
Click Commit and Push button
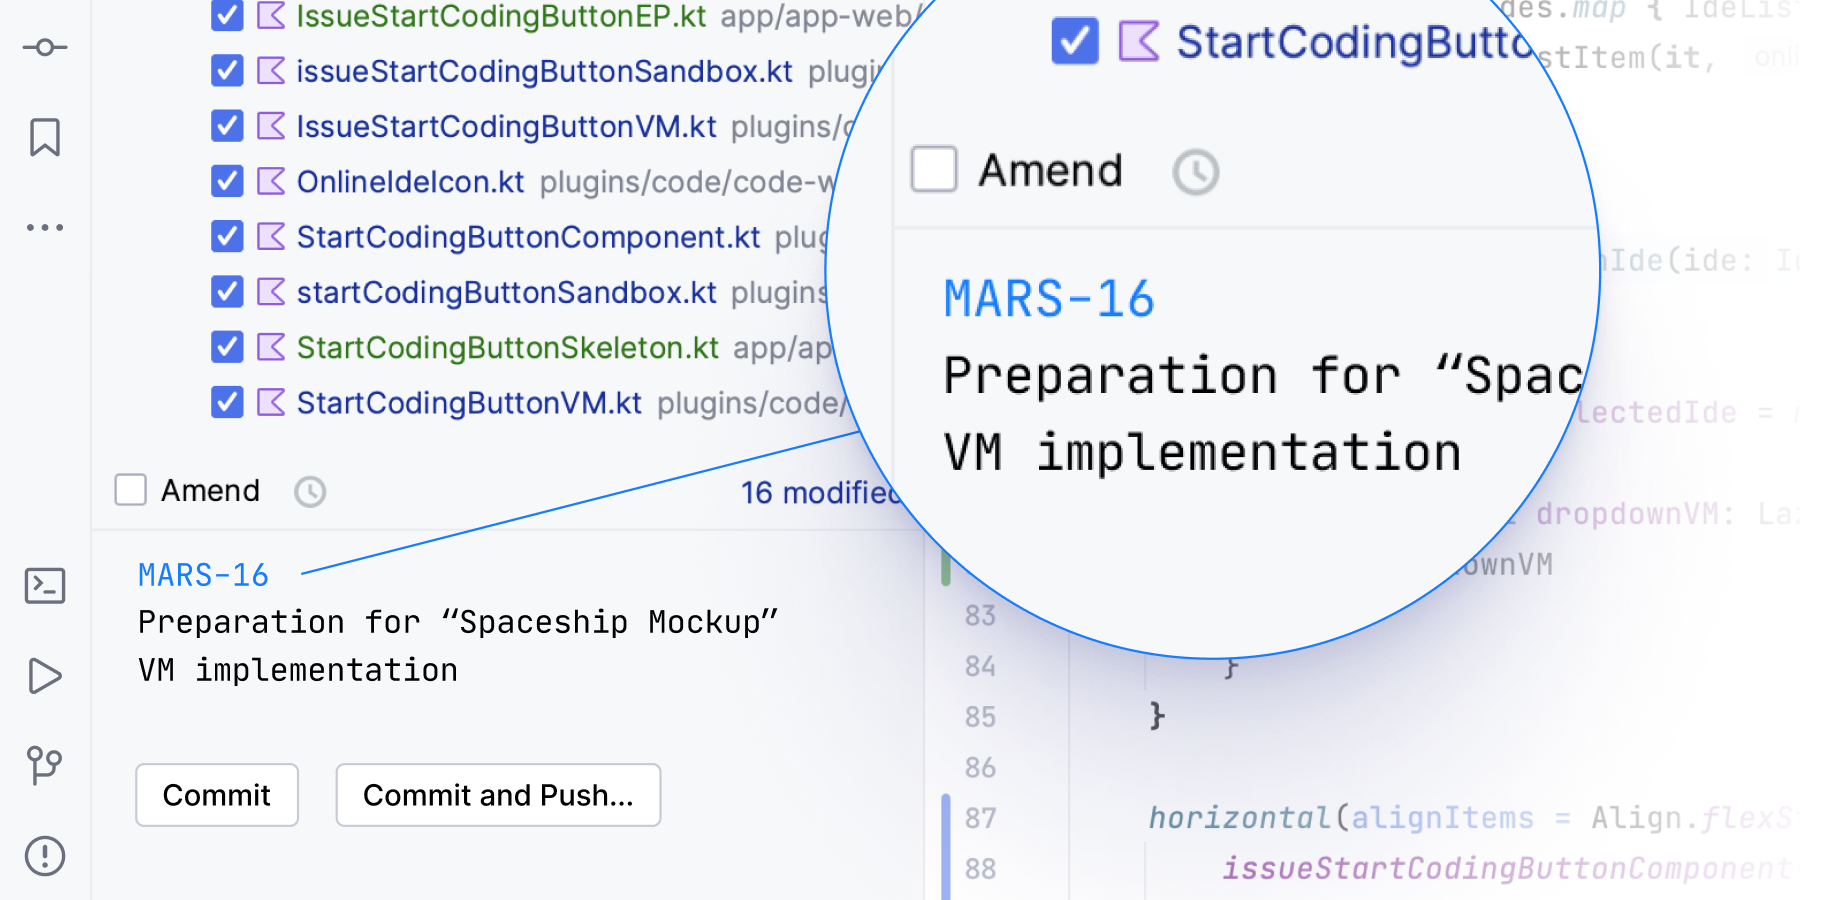[498, 795]
